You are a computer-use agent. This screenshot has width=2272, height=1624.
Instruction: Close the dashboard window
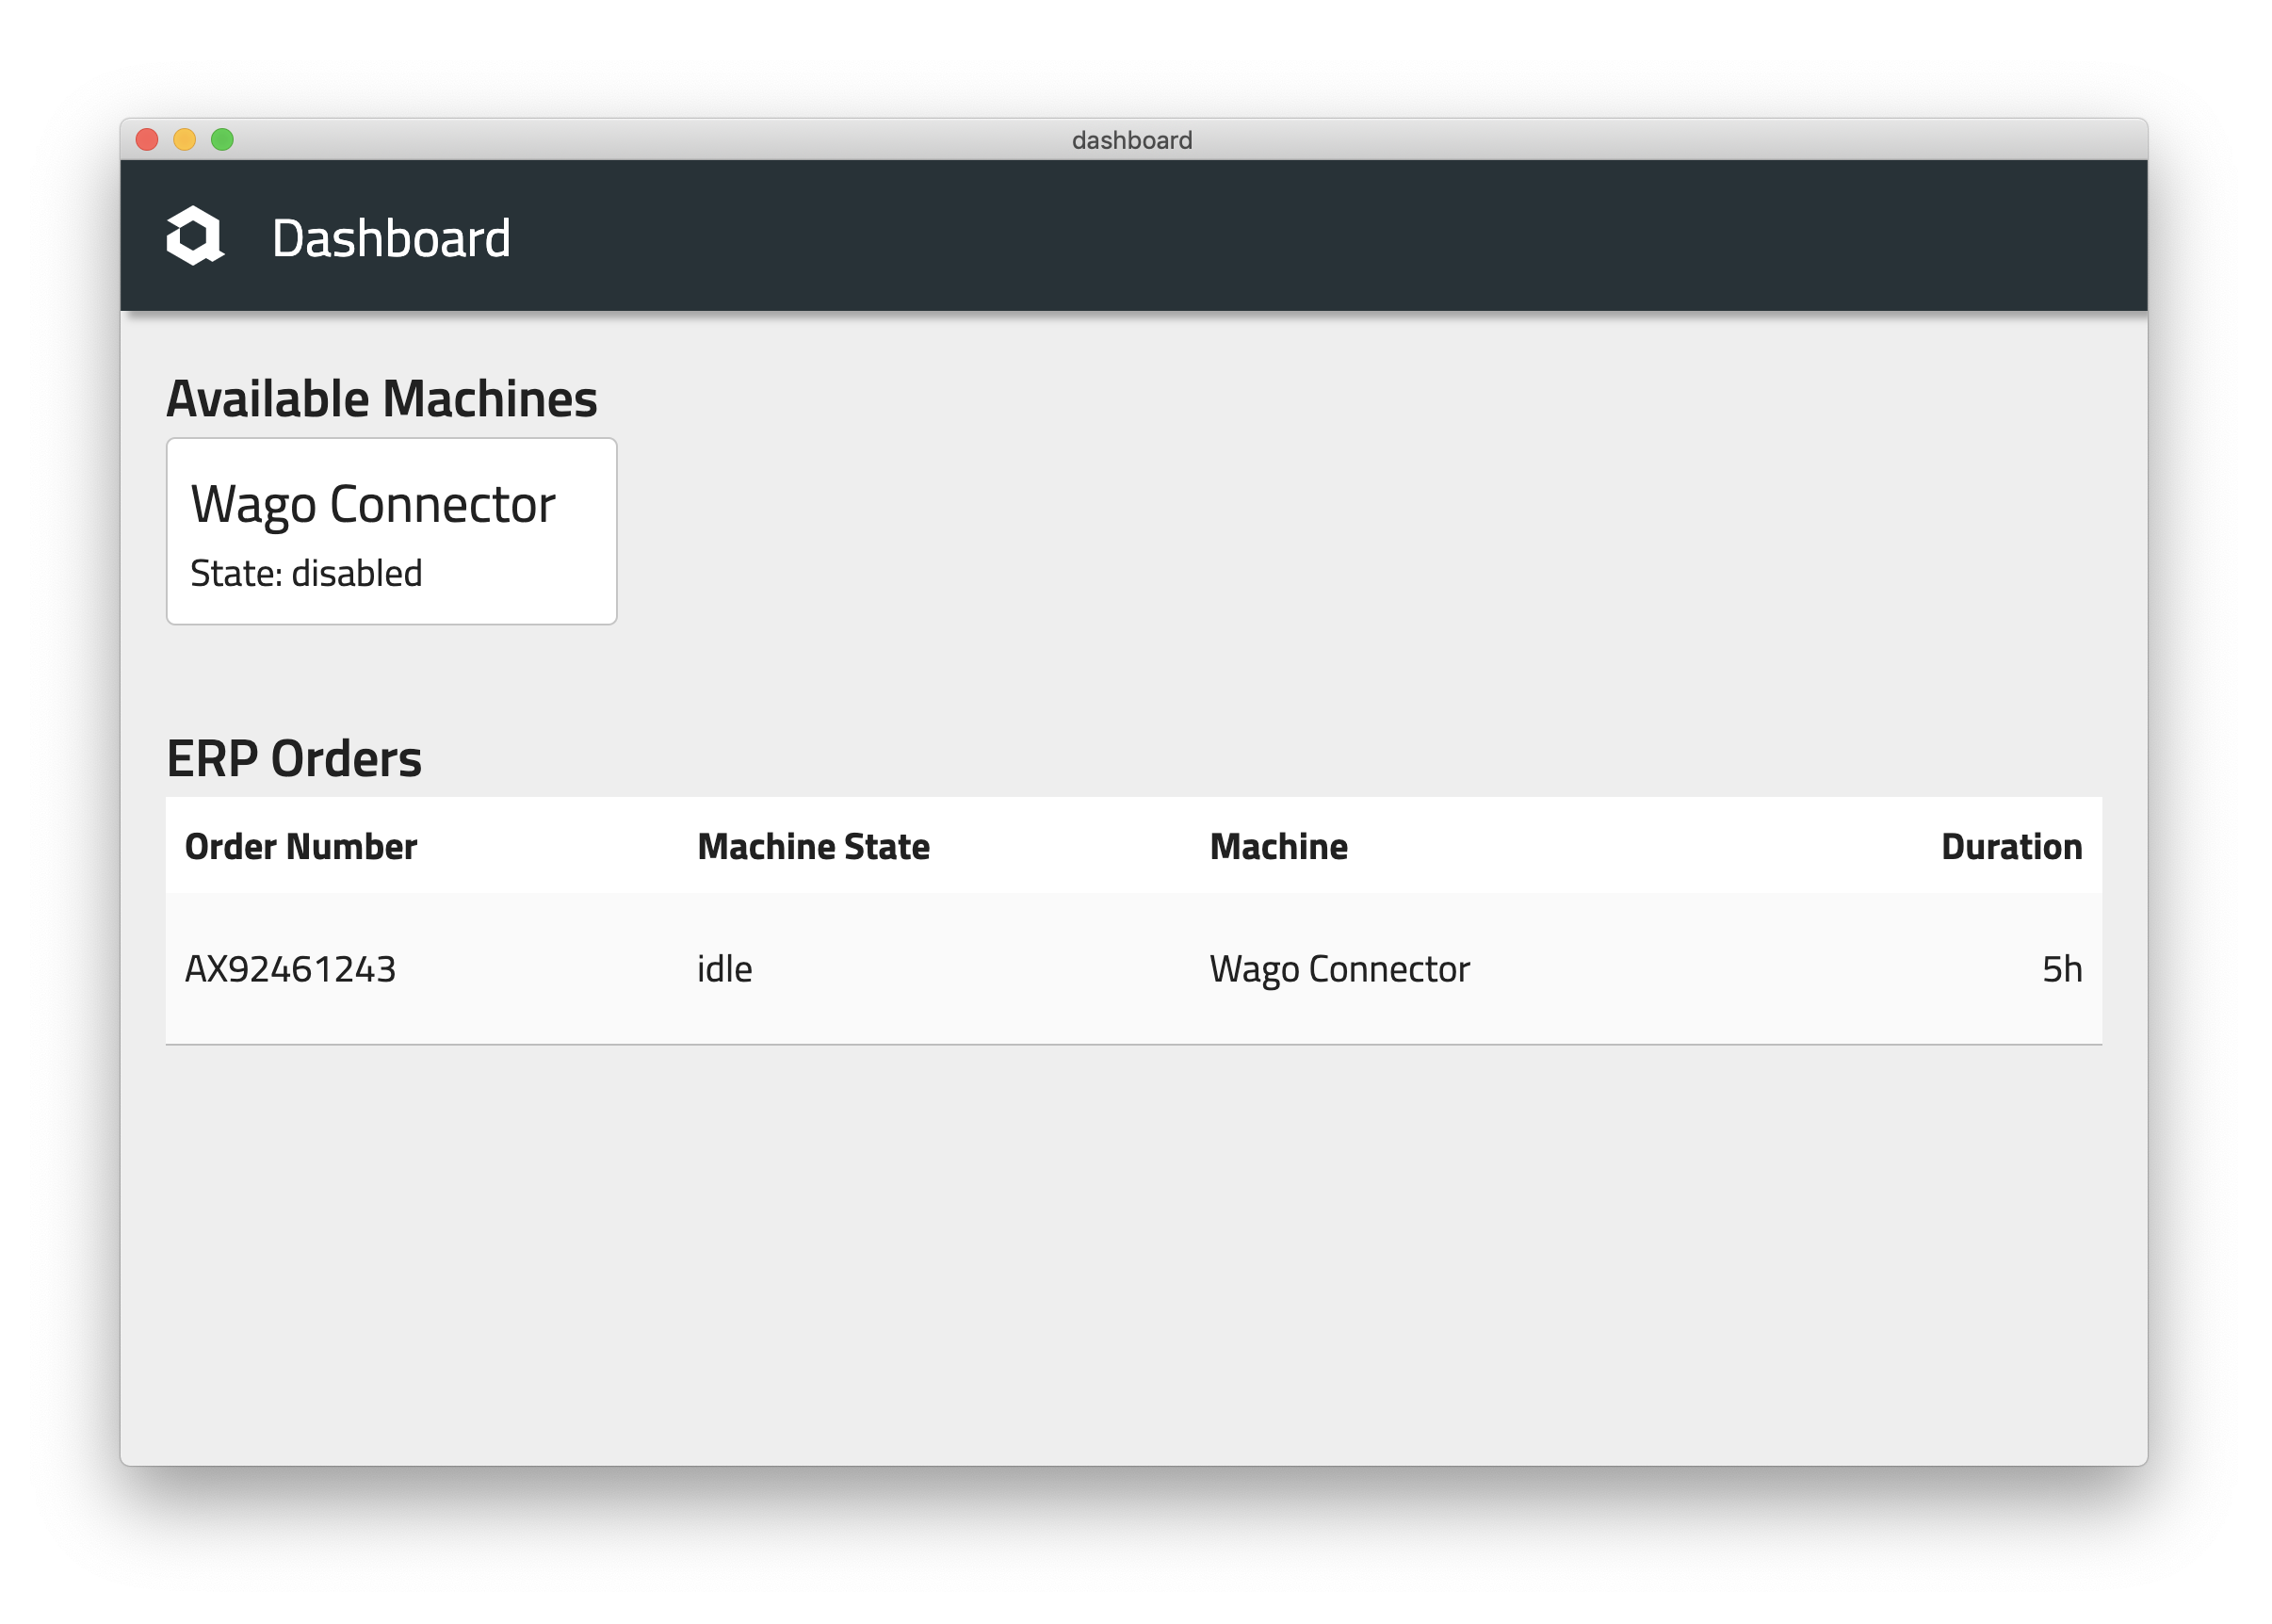click(147, 140)
